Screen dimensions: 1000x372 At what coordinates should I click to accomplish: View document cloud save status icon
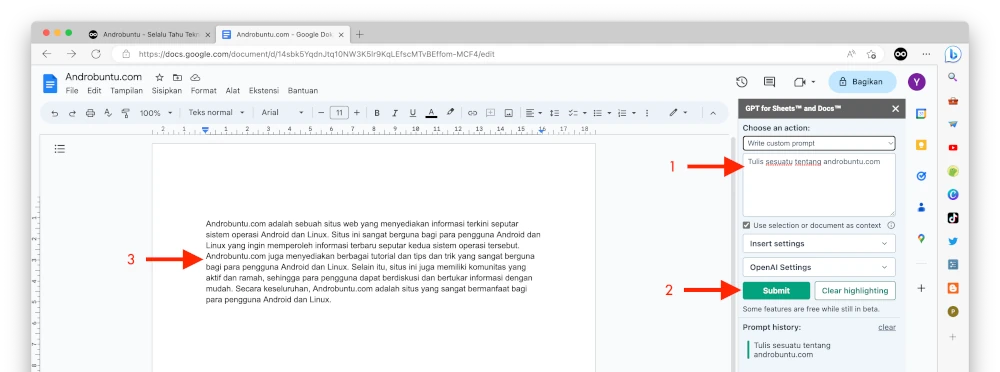click(195, 77)
